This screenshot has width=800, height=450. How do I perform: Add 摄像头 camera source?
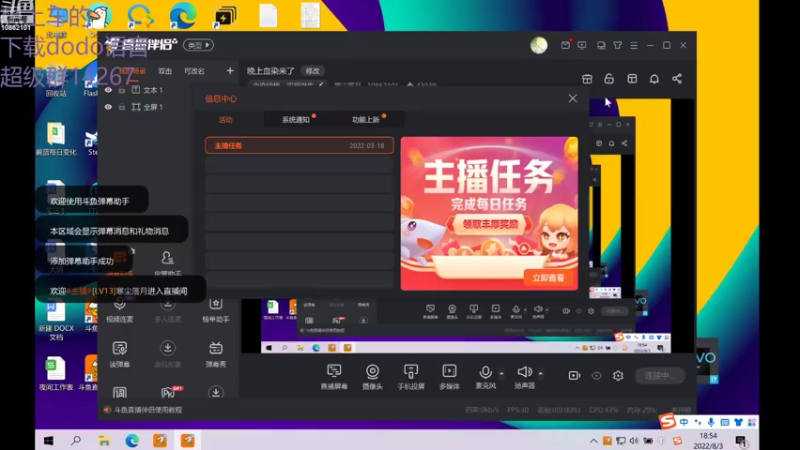372,377
